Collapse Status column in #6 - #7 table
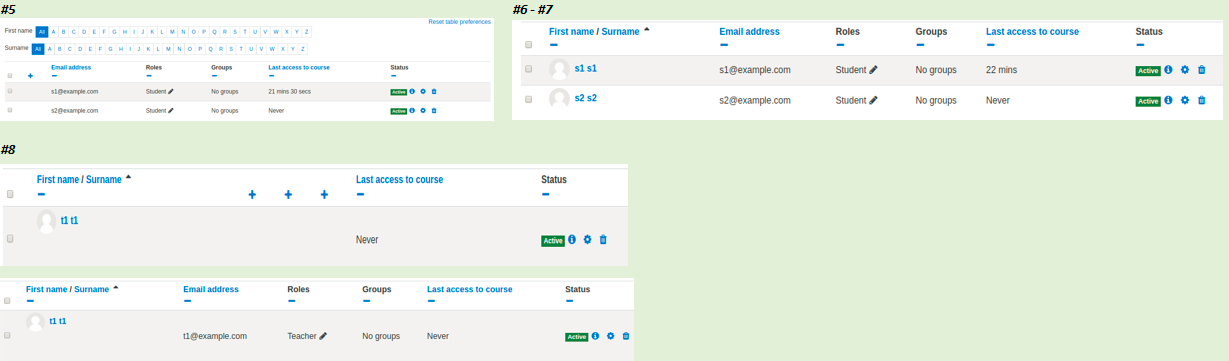Screen dimensions: 1229x361 pos(1141,45)
